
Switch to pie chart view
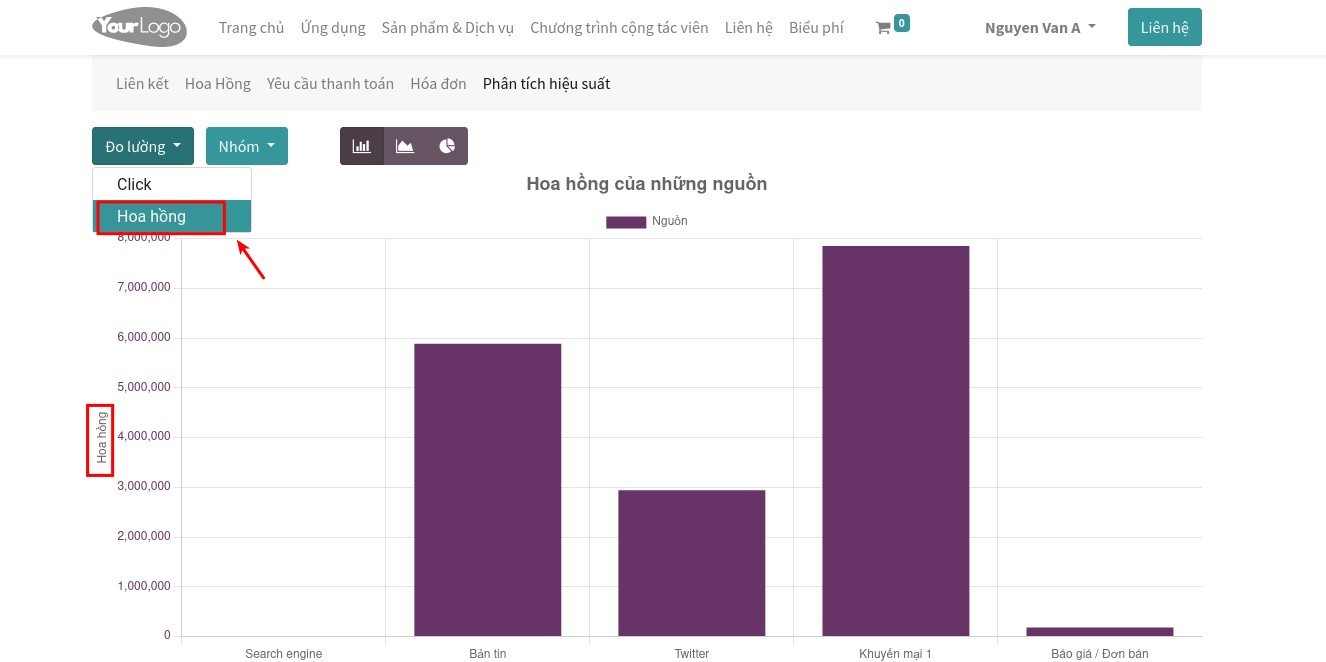click(447, 146)
